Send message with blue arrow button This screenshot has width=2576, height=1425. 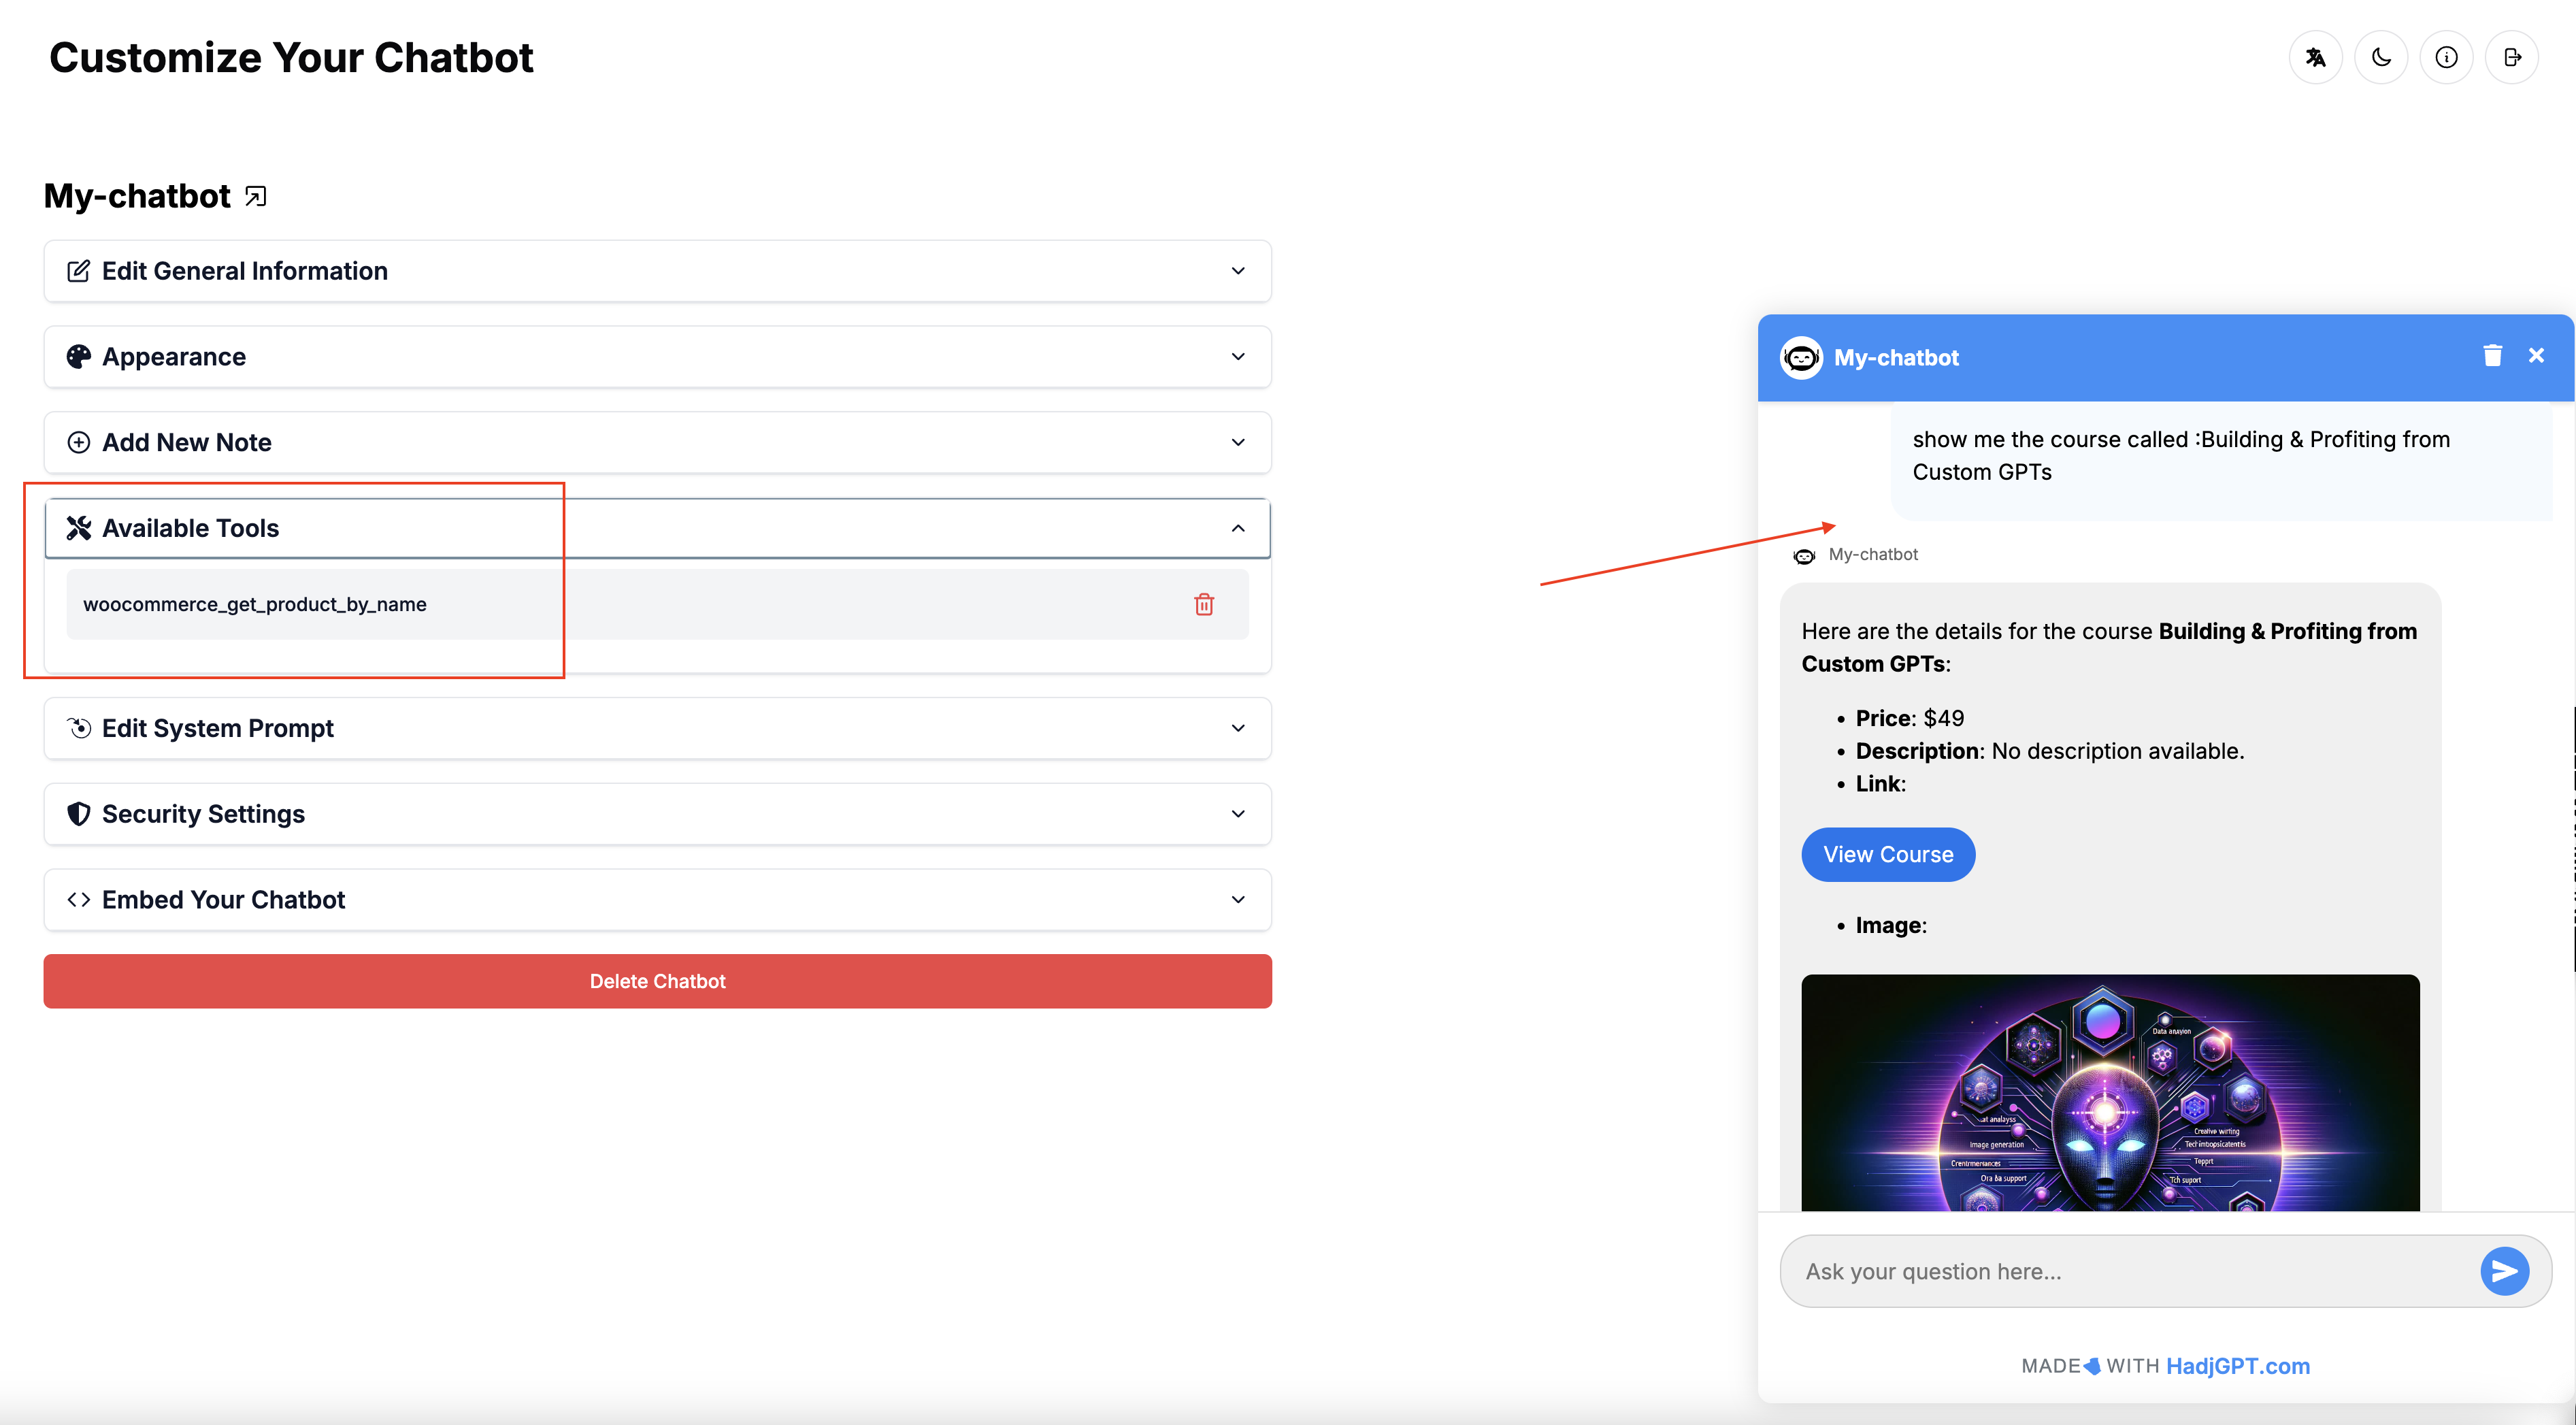[x=2504, y=1271]
